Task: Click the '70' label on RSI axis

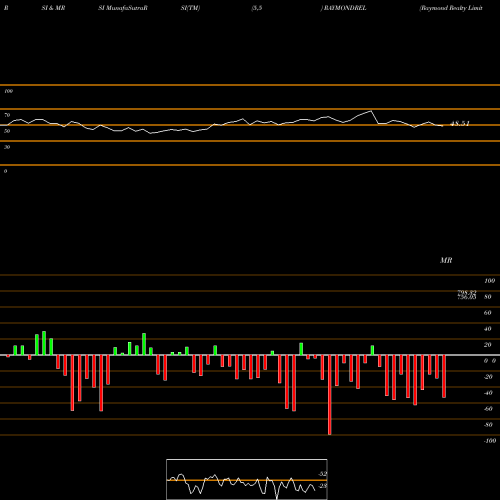Action: [7, 115]
